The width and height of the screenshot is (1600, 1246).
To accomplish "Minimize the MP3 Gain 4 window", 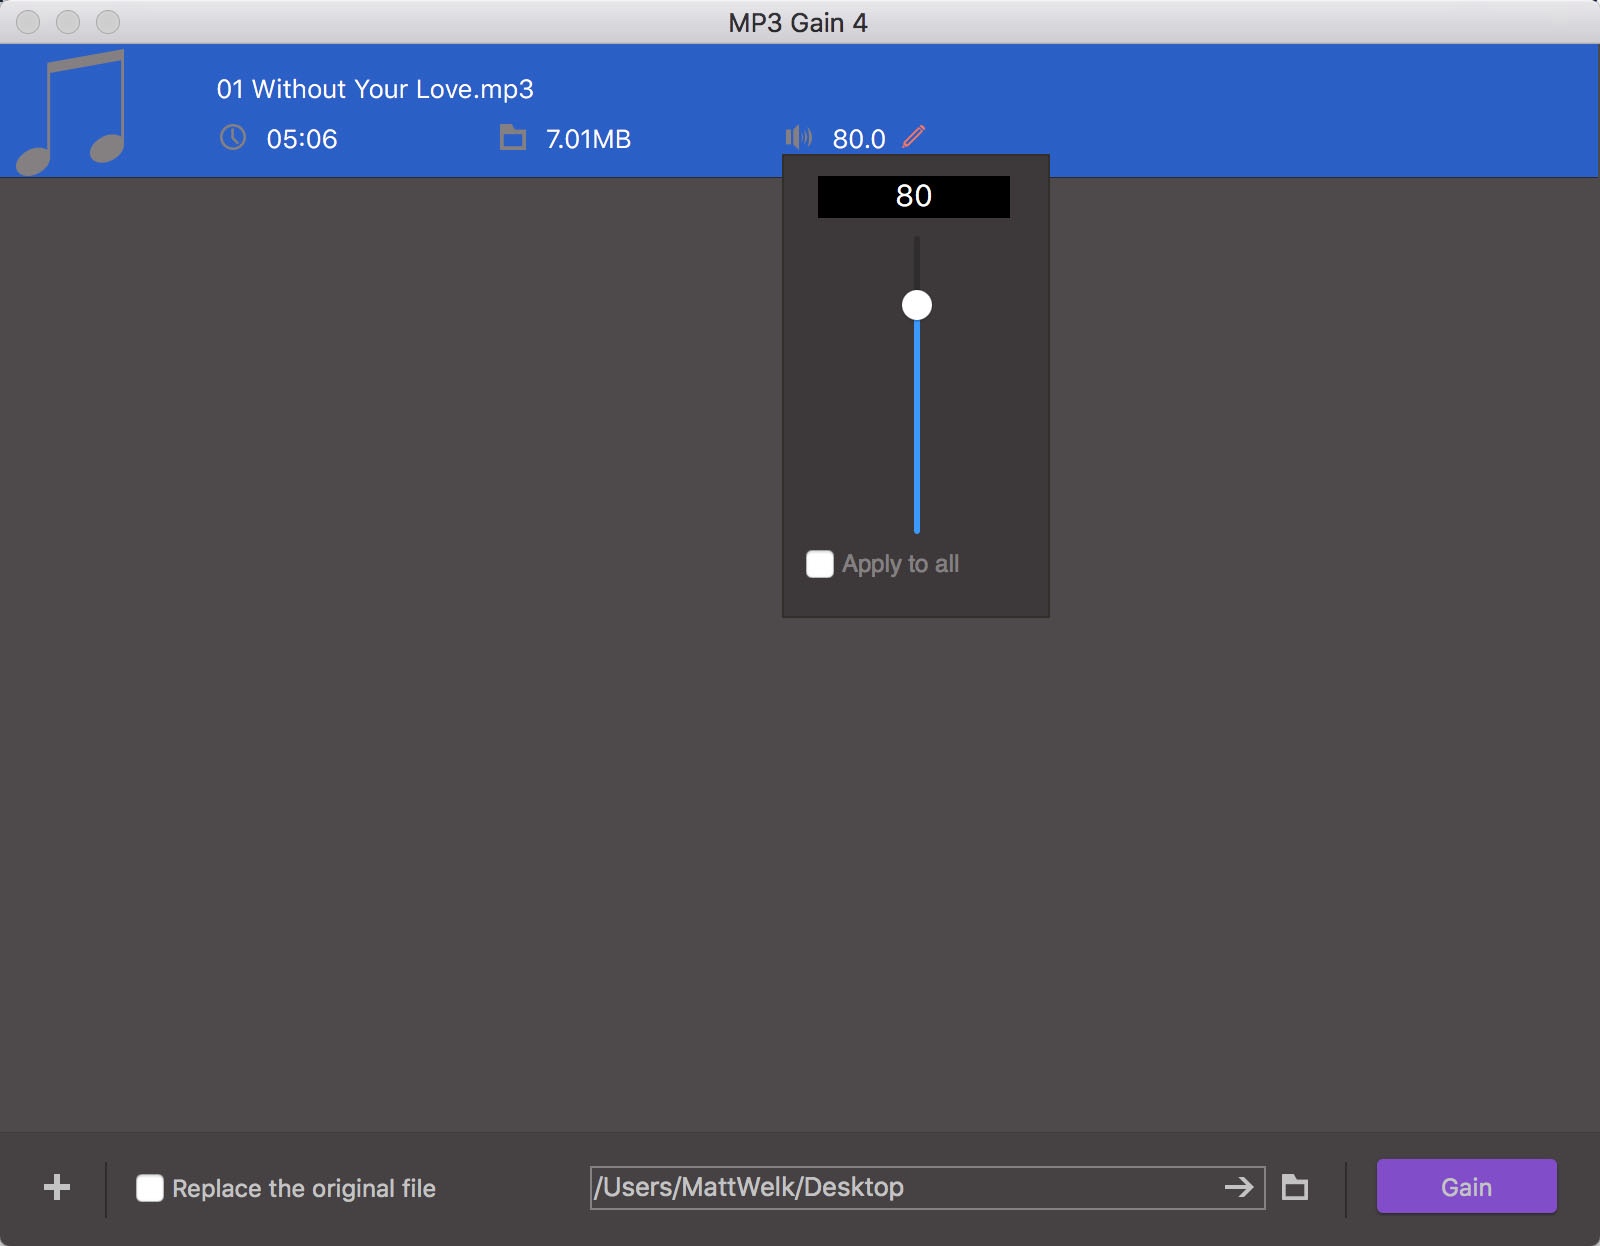I will 68,22.
